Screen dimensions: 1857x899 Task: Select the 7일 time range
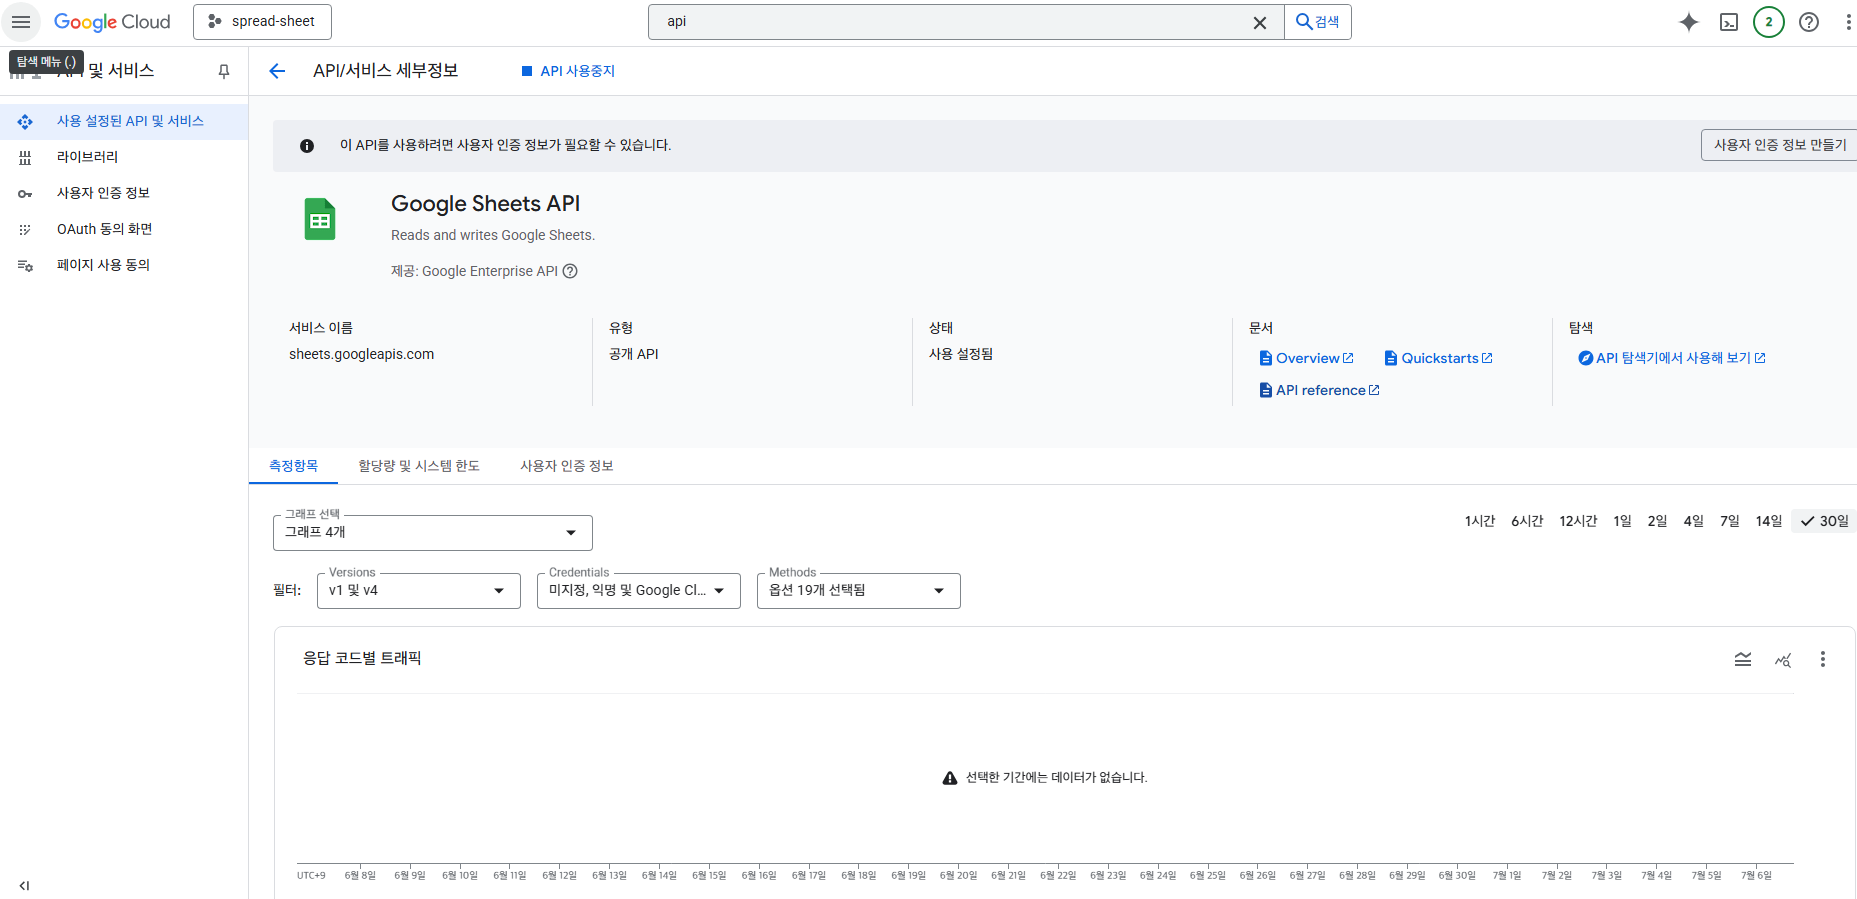point(1729,521)
